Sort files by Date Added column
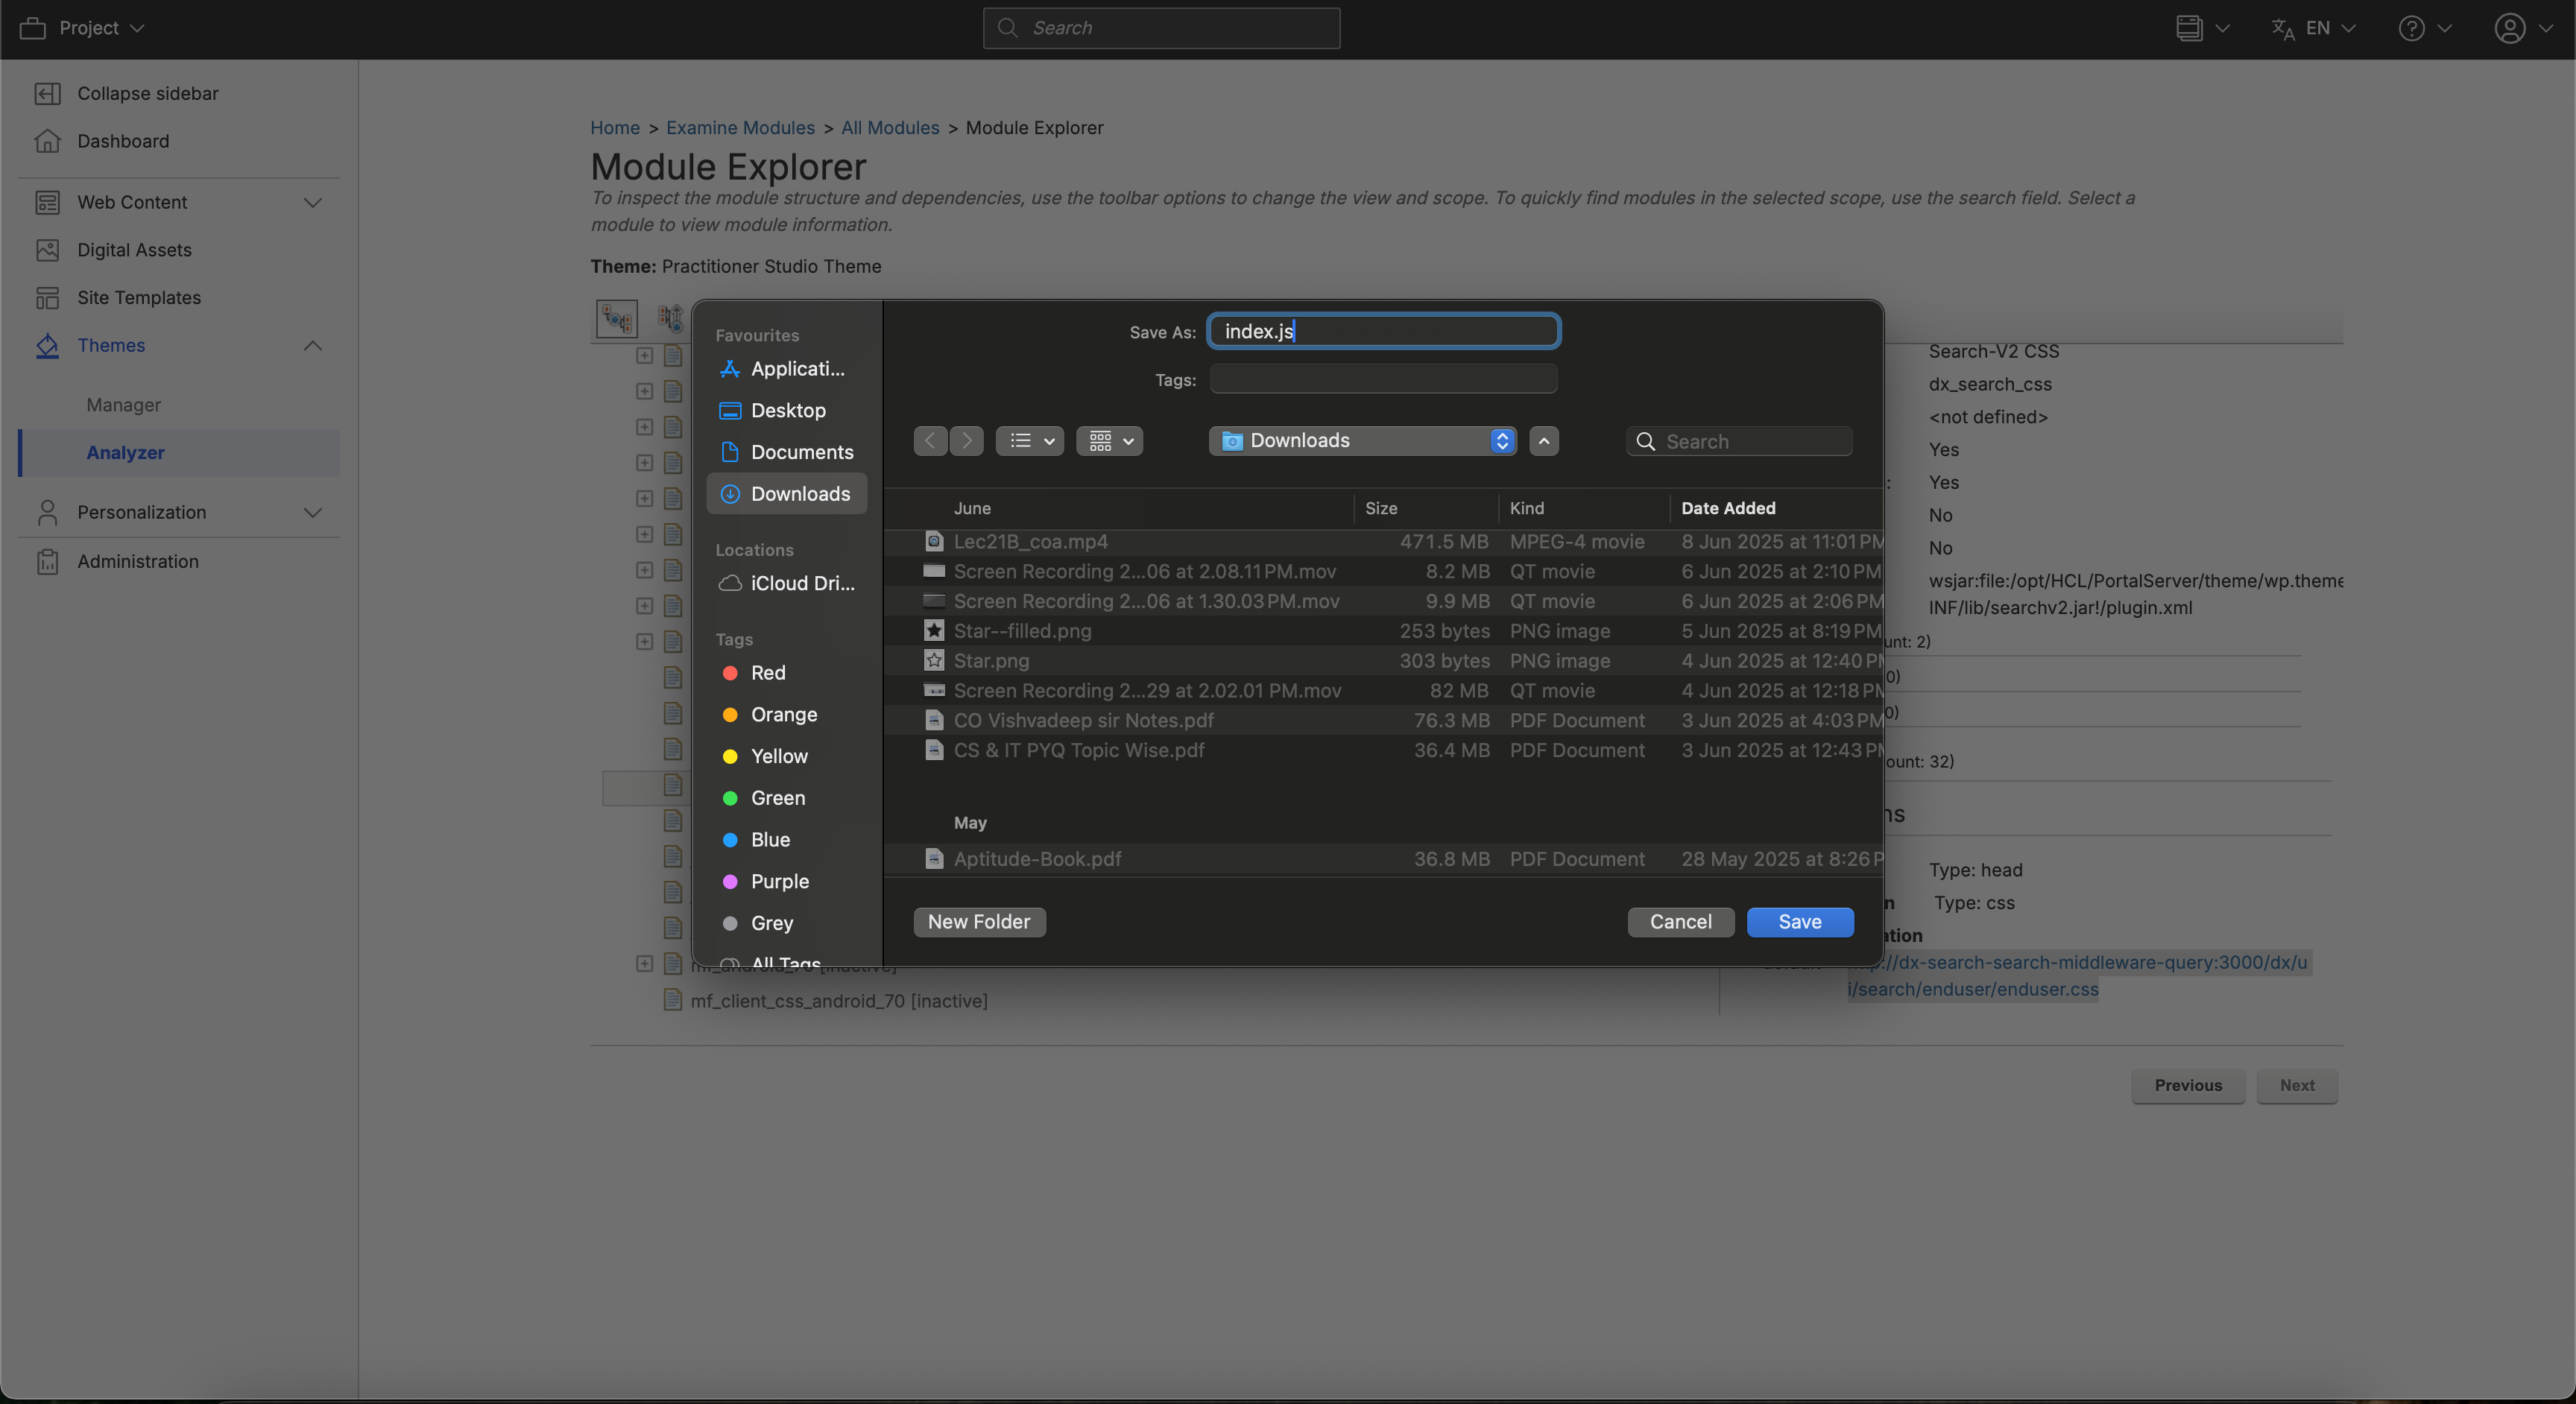This screenshot has height=1404, width=2576. [x=1727, y=509]
